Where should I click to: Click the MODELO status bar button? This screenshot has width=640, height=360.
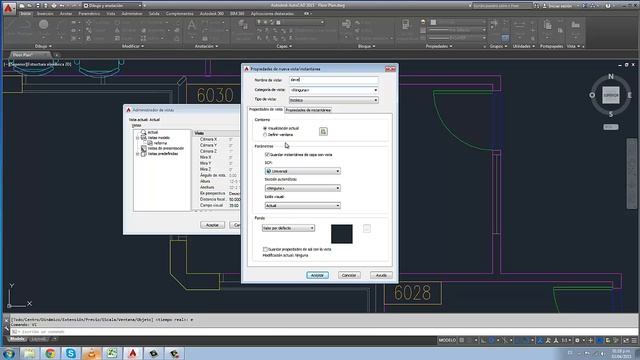pyautogui.click(x=447, y=340)
